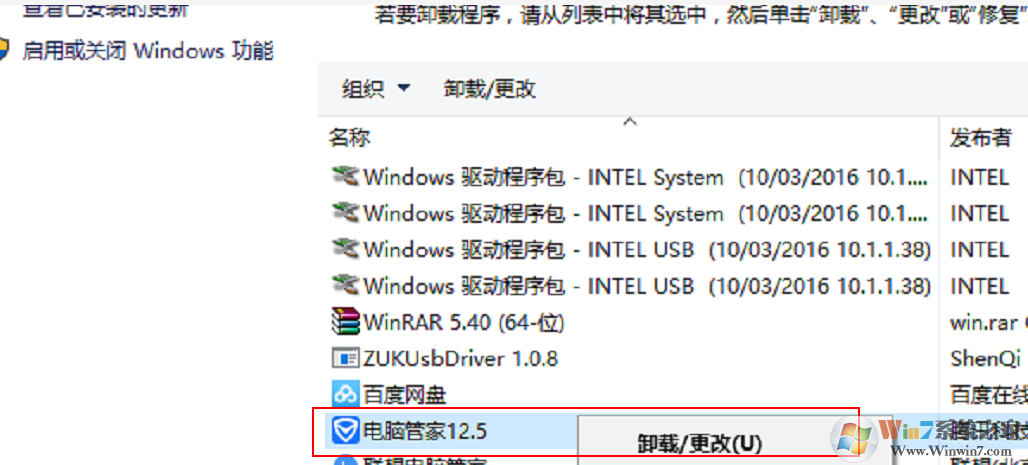Screen dimensions: 1028x465
Task: Click the second INTEL USB driver package icon
Action: pos(345,286)
